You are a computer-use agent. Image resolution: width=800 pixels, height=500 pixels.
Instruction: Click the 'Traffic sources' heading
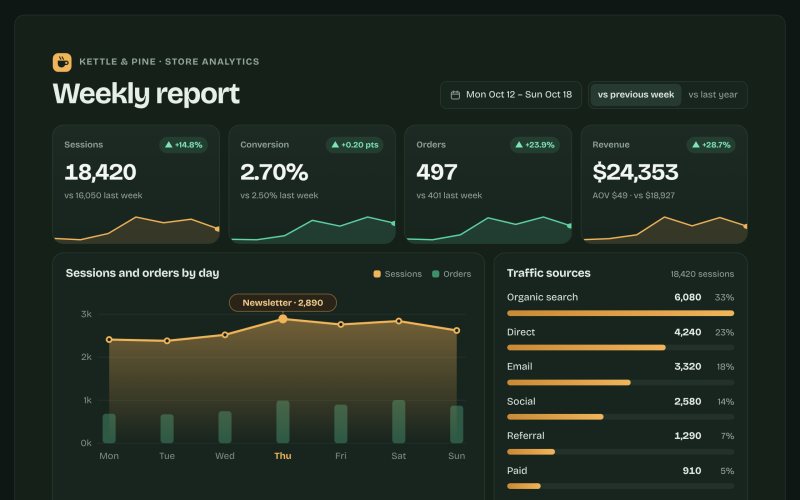[x=548, y=273]
